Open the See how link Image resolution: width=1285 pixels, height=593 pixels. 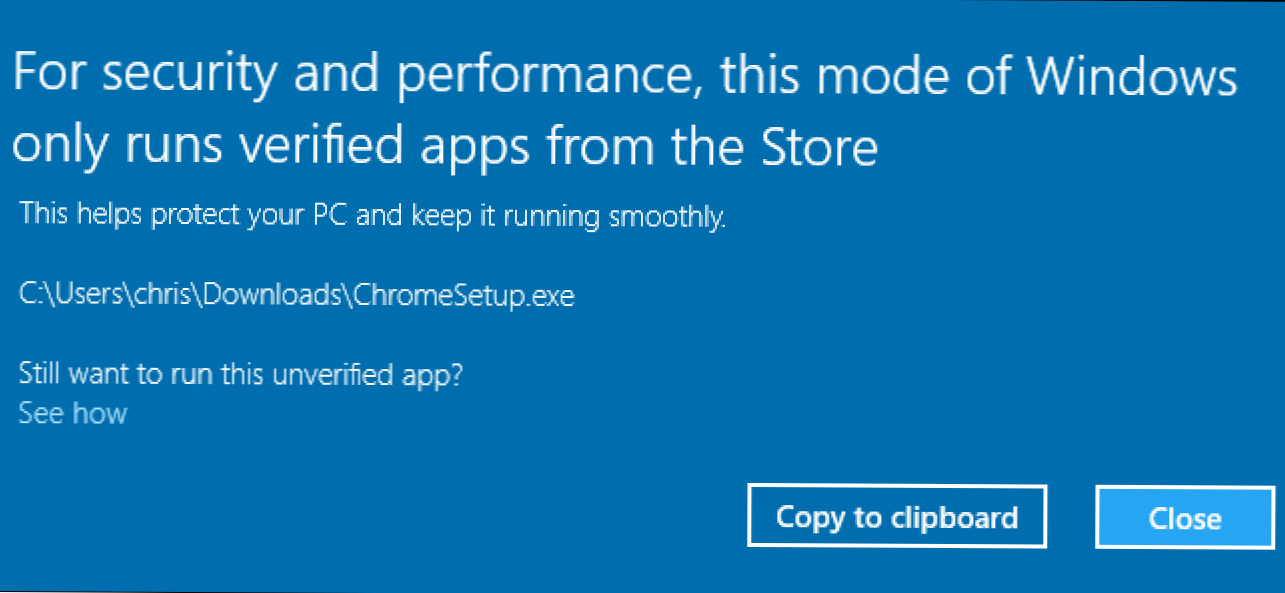(73, 413)
